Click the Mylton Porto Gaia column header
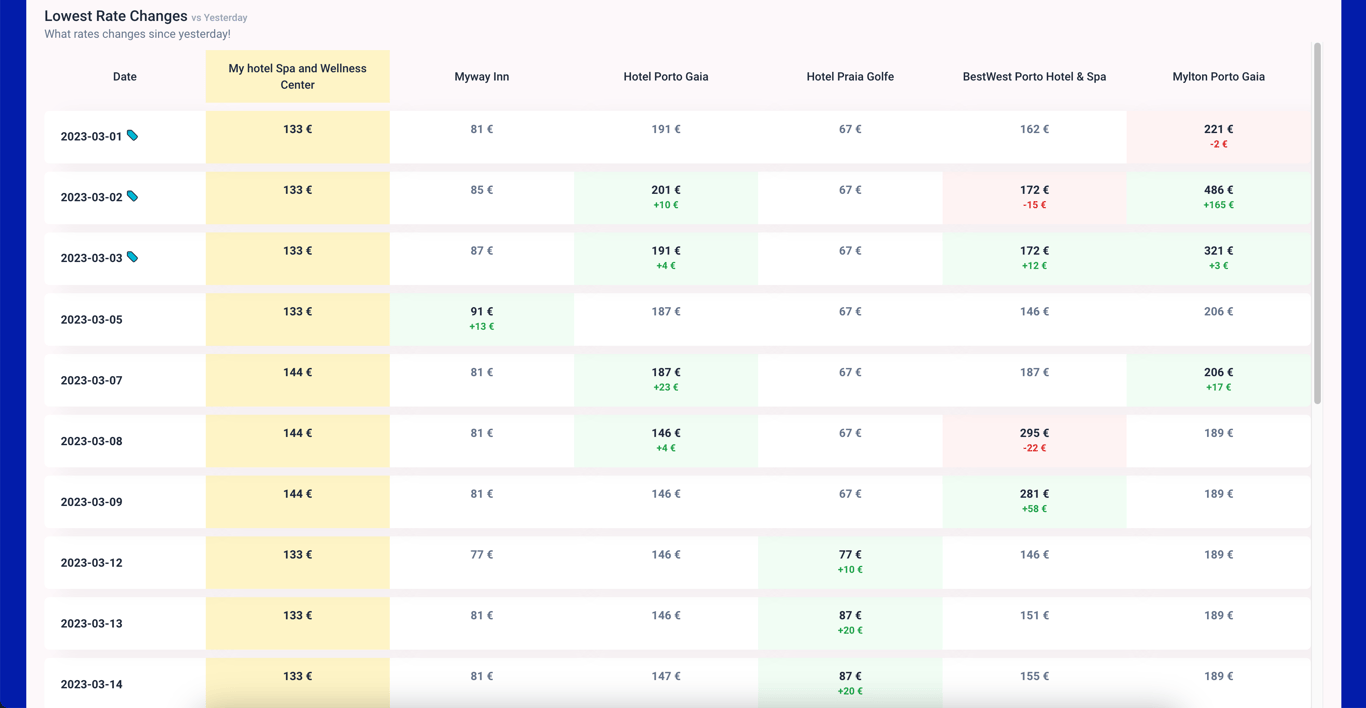This screenshot has height=708, width=1366. click(x=1218, y=77)
